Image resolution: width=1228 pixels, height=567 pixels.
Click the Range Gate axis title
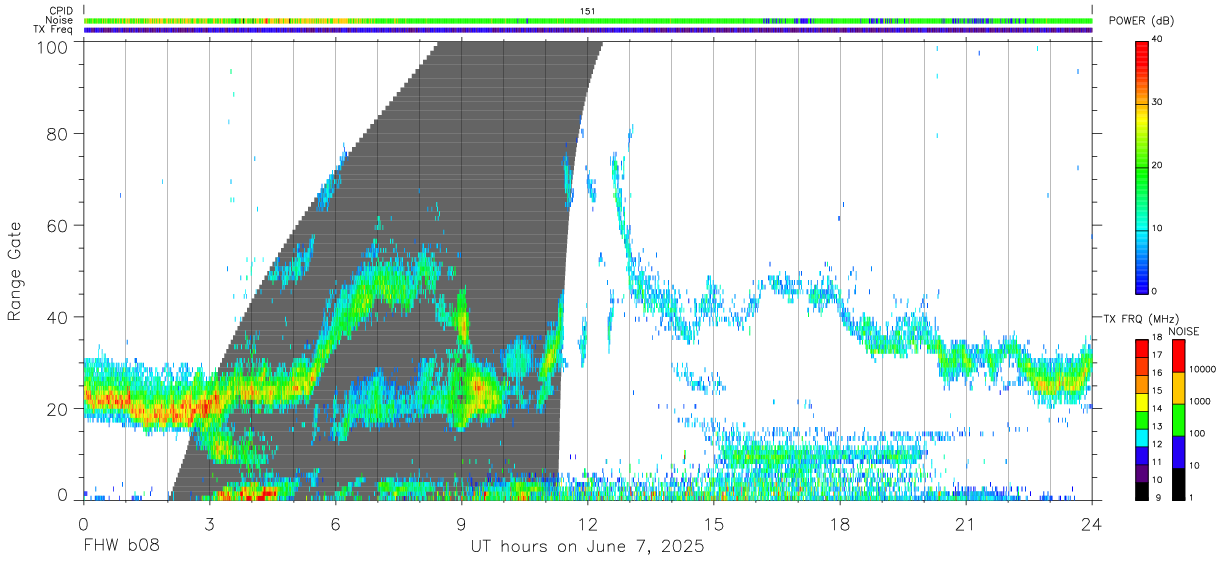(x=15, y=271)
